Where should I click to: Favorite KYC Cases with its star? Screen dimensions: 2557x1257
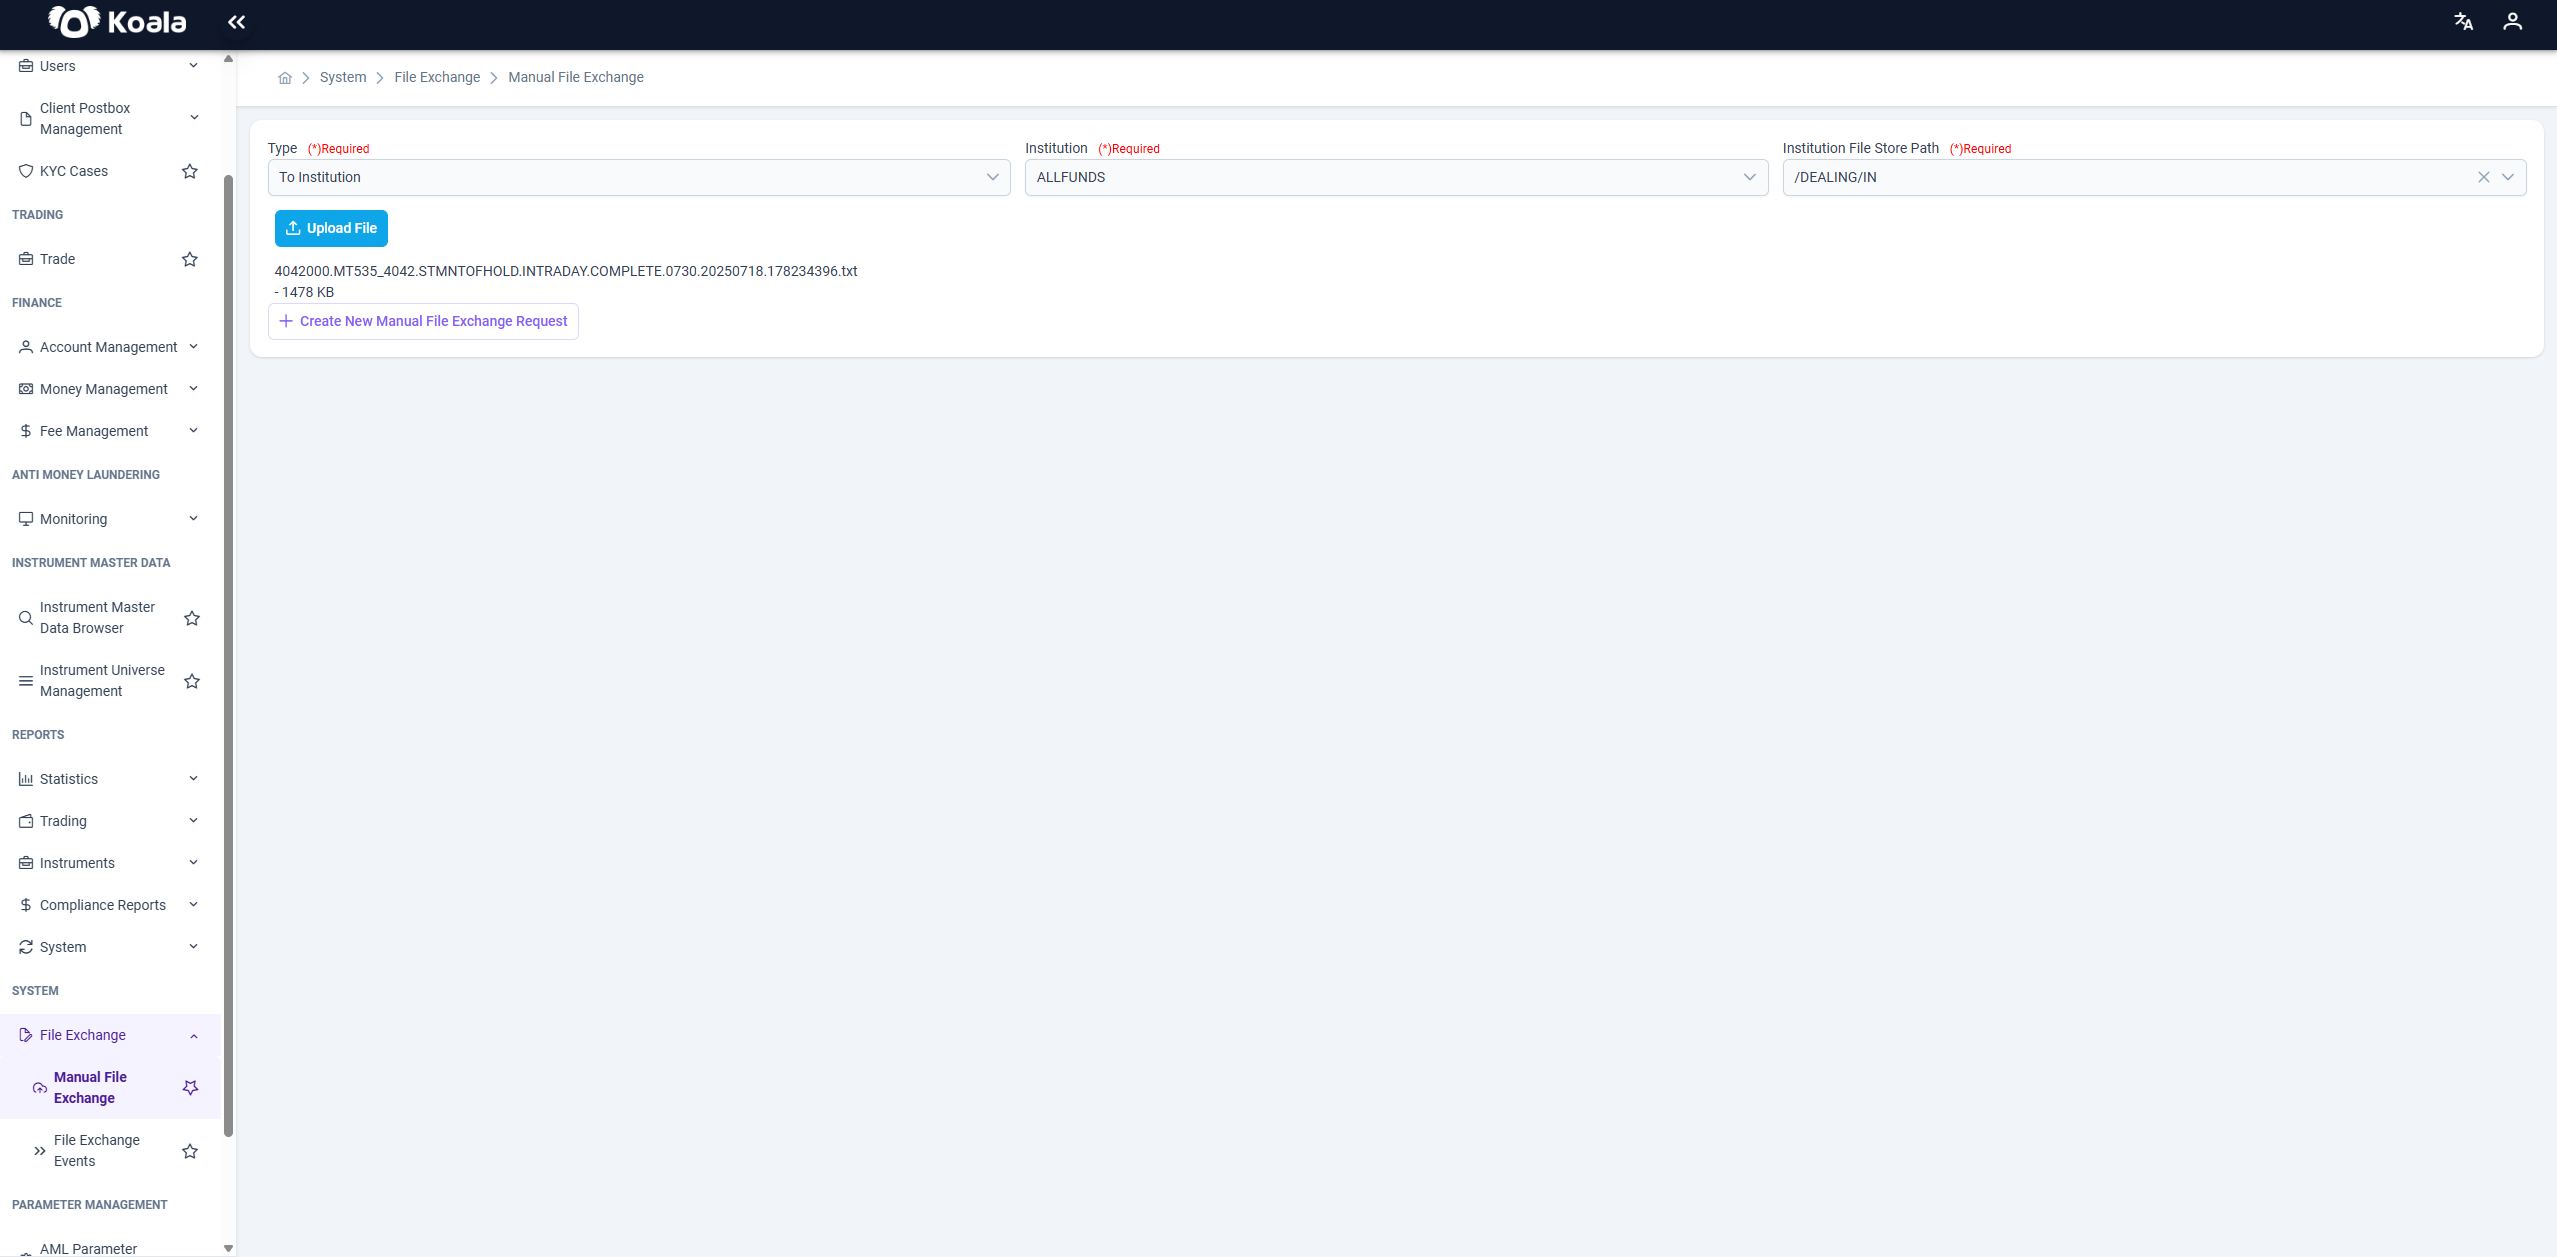tap(190, 171)
